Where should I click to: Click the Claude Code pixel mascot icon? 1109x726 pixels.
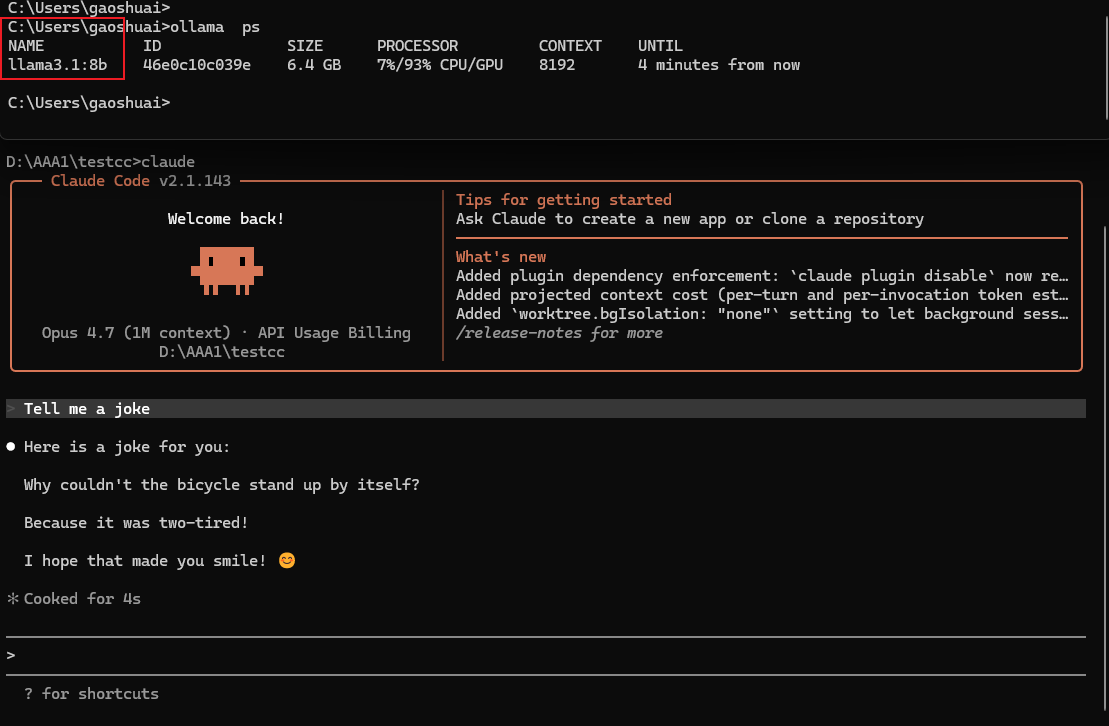coord(226,271)
